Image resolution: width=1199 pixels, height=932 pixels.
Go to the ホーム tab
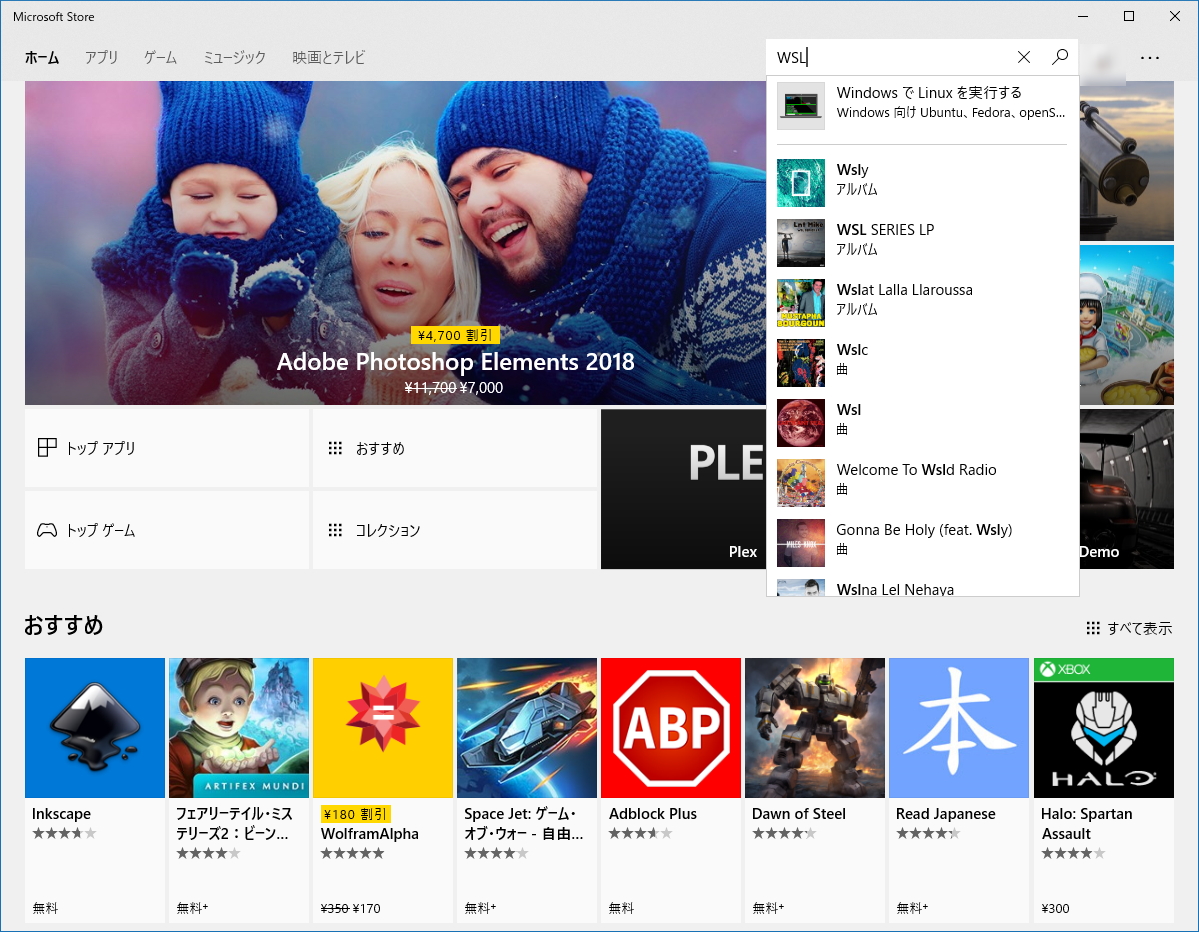(x=41, y=57)
